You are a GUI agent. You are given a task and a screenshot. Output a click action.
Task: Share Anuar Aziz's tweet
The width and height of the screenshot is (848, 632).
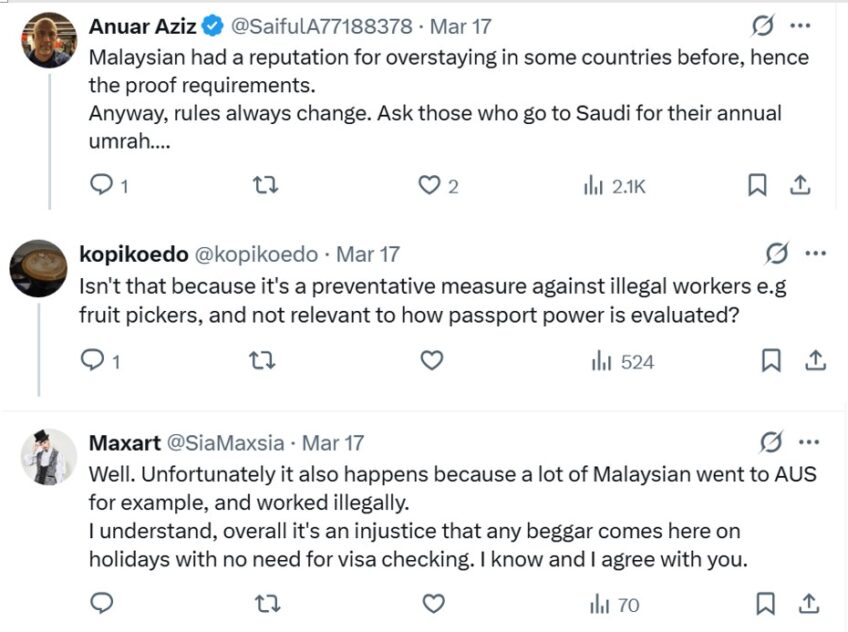click(x=800, y=185)
